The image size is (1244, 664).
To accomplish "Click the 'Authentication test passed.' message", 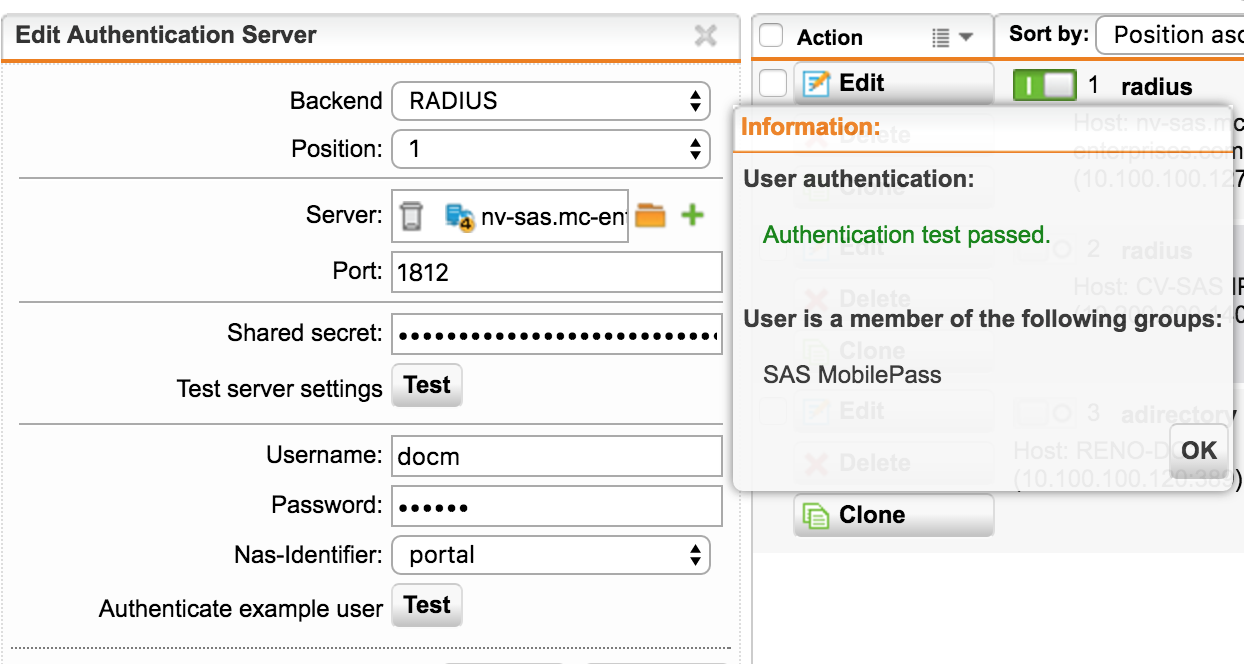I will 907,235.
